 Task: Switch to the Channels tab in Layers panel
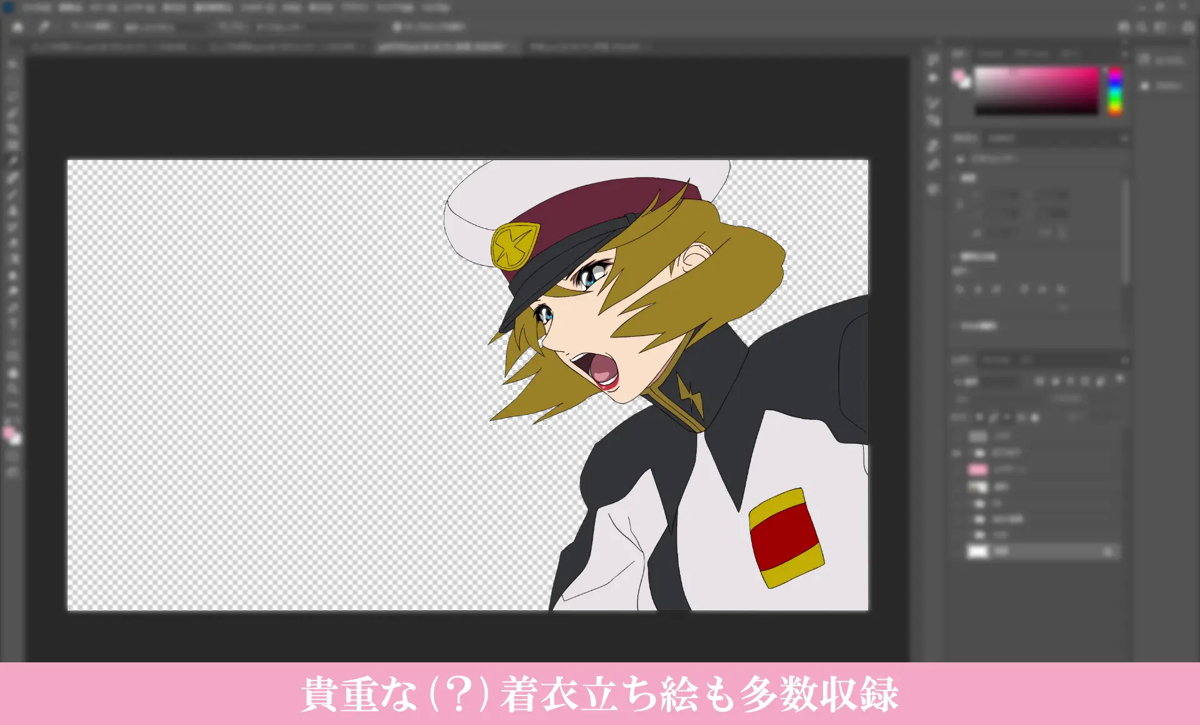pos(996,359)
